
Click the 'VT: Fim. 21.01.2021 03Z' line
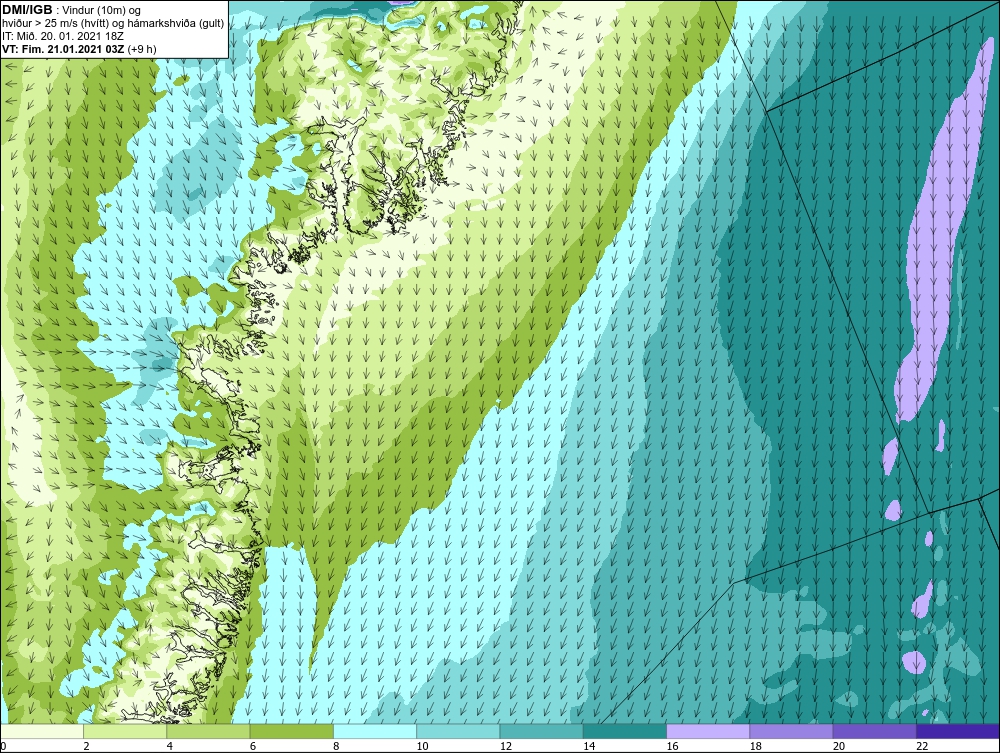(64, 48)
